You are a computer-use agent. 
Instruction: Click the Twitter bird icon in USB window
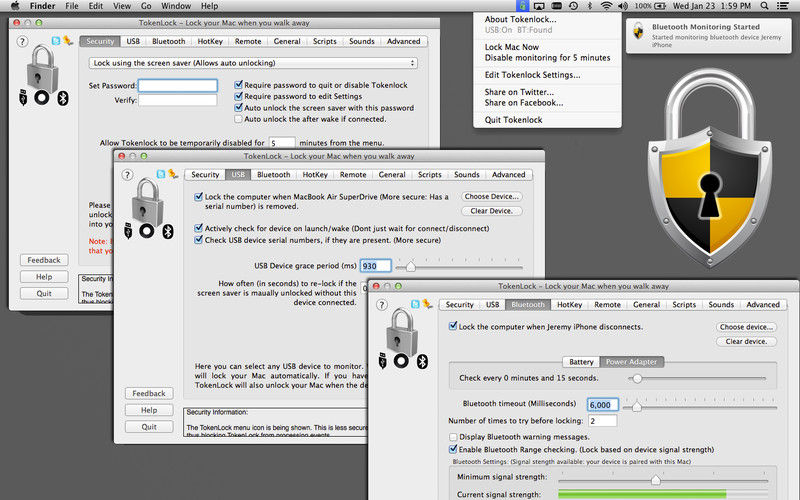161,174
